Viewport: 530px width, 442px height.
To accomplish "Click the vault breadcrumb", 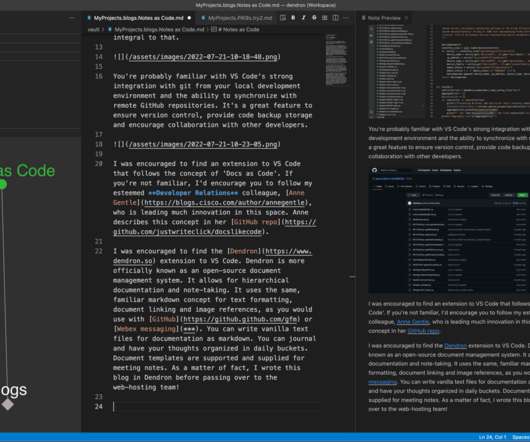I will pos(93,30).
